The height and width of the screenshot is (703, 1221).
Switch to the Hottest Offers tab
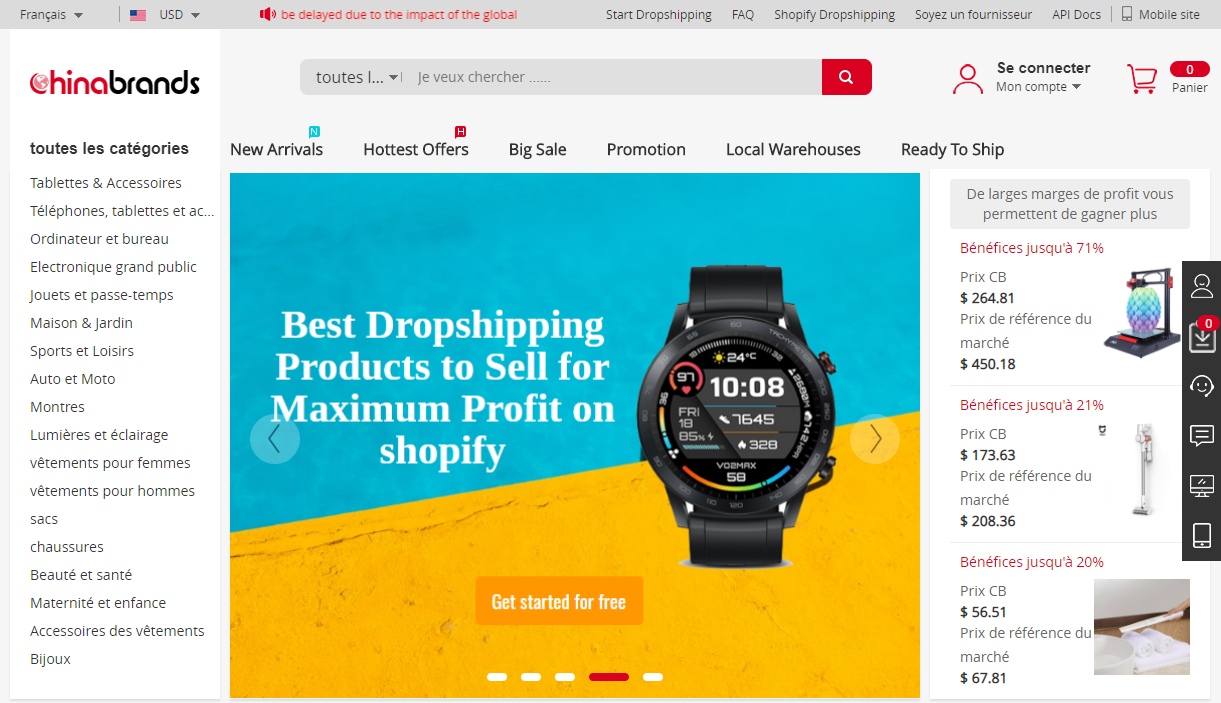416,149
